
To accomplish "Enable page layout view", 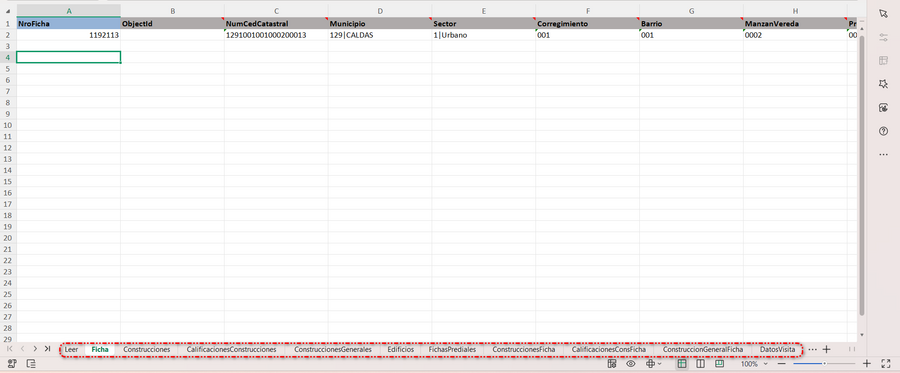I will tap(719, 363).
